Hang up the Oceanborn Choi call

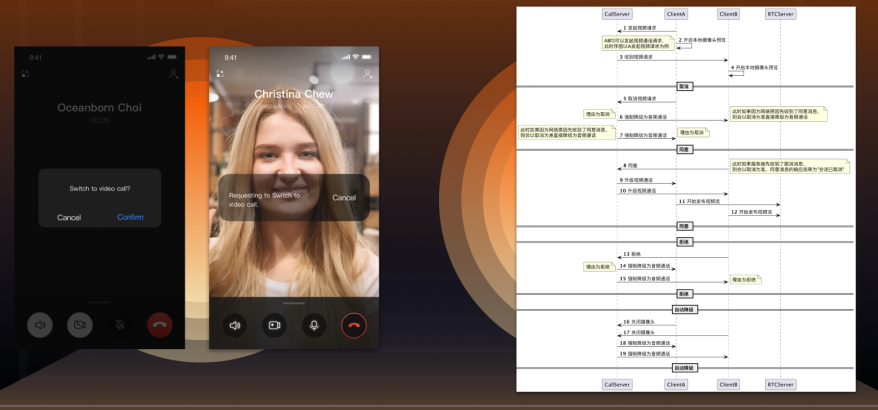click(x=160, y=325)
